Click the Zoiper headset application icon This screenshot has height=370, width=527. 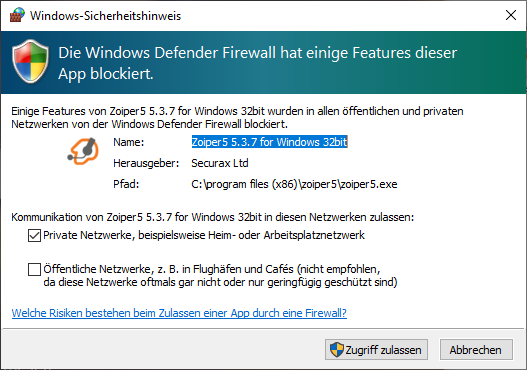[x=83, y=151]
